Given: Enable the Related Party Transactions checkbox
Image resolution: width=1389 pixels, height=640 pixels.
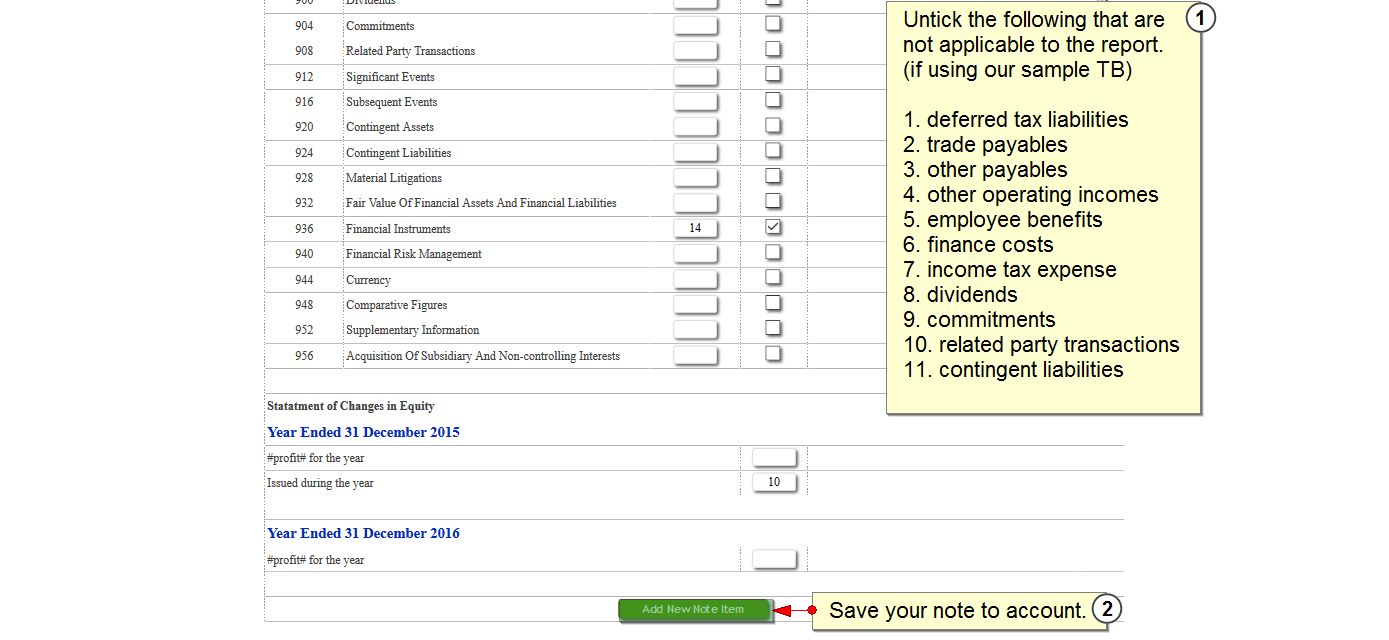Looking at the screenshot, I should [x=773, y=49].
